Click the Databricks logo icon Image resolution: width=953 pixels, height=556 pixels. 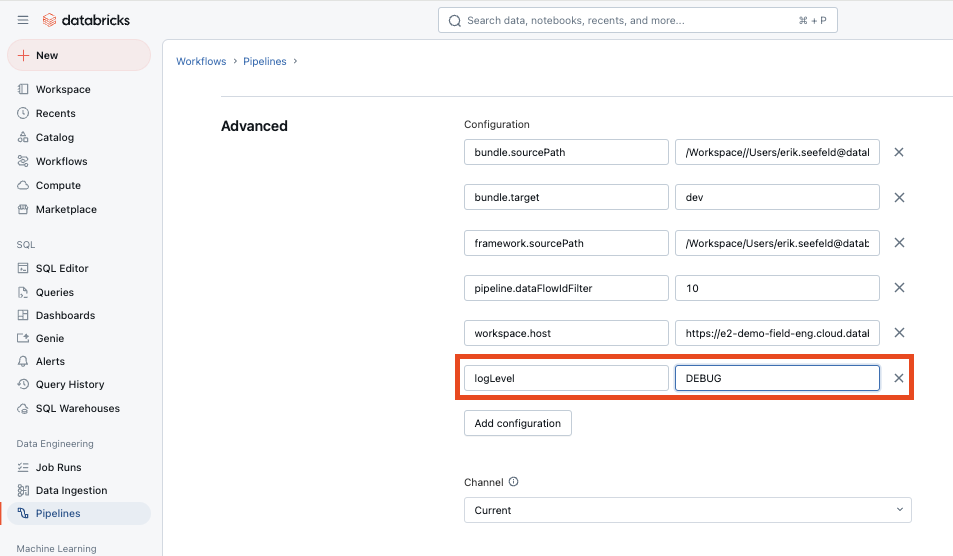pyautogui.click(x=50, y=20)
